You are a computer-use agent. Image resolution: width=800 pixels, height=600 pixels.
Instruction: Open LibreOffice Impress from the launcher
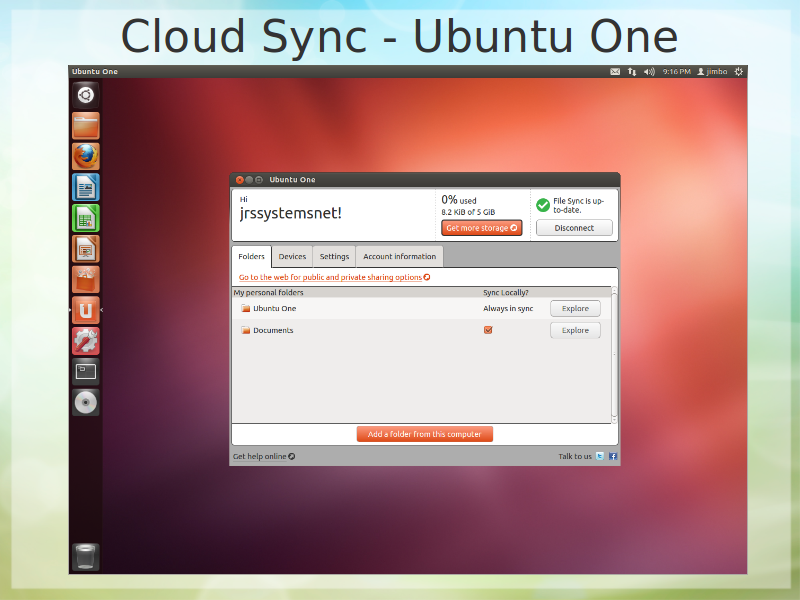pyautogui.click(x=86, y=249)
